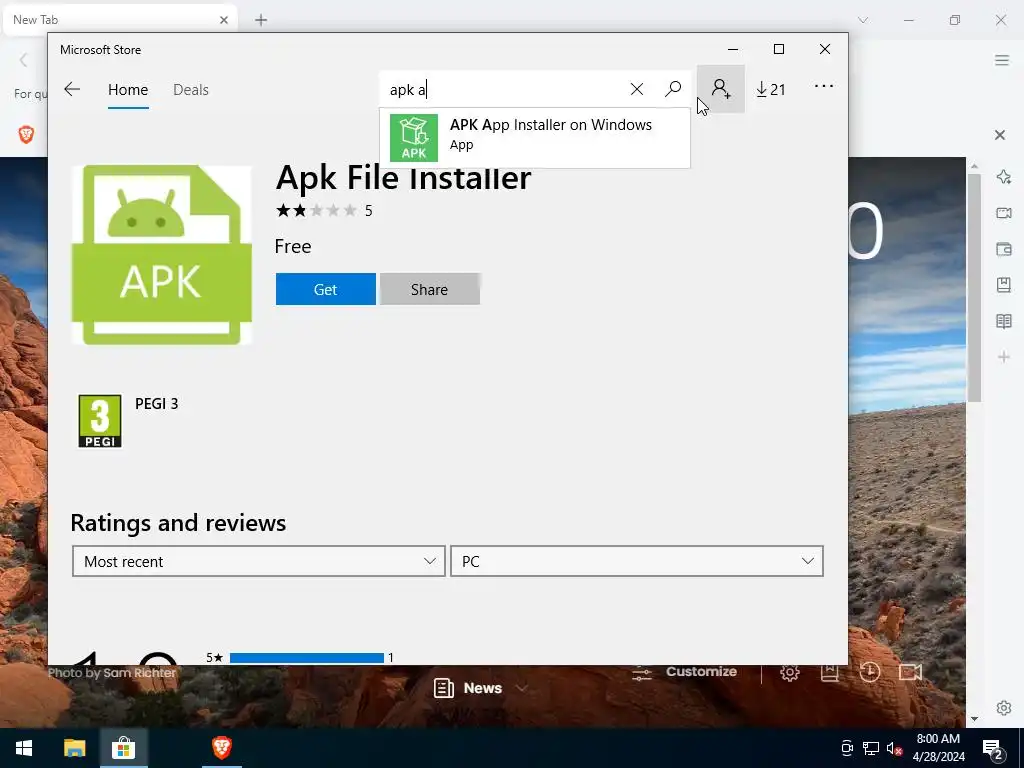Click into the Store search field
The height and width of the screenshot is (768, 1024).
point(503,89)
